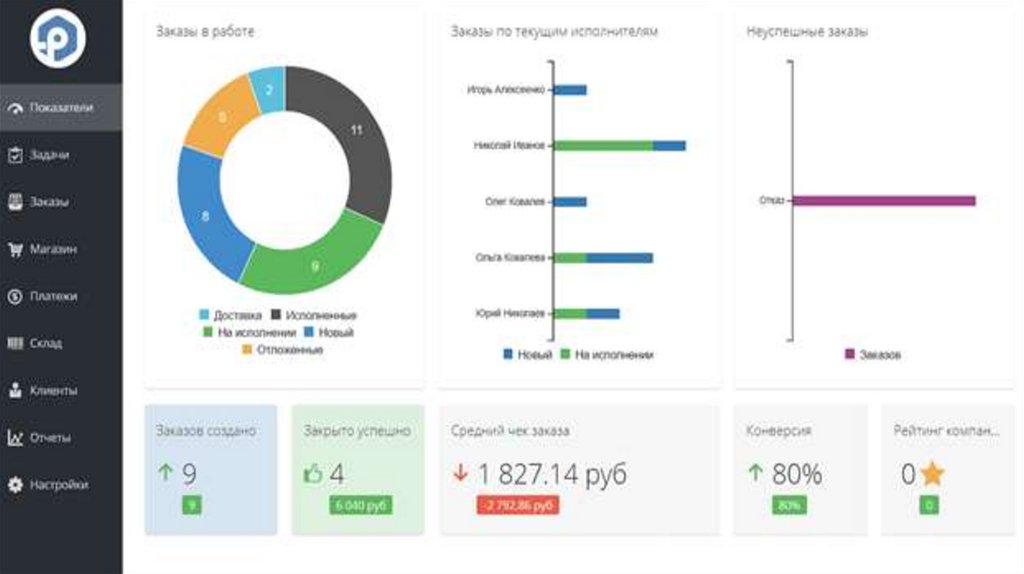Toggle Доставка legend swatch in donut chart
Screen dimensions: 1024x574
[x=204, y=315]
